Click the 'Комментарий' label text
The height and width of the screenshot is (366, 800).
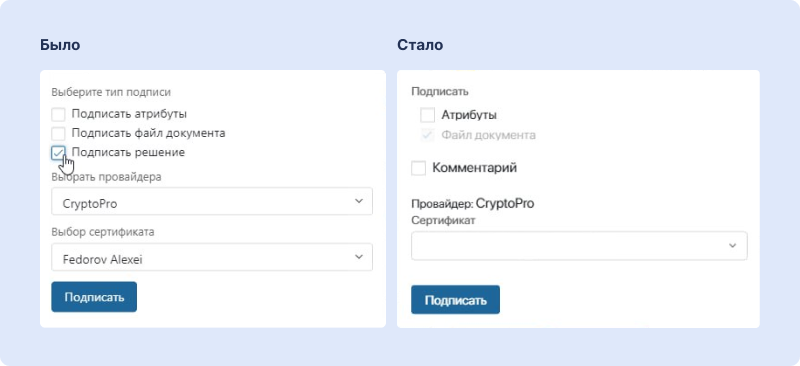[x=474, y=167]
